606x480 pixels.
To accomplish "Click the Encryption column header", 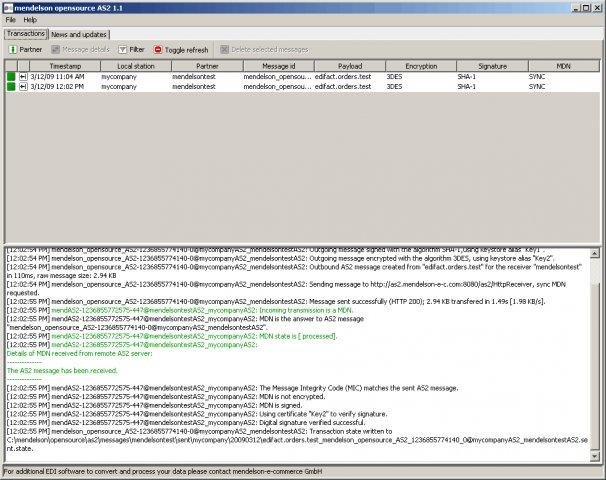I will 421,65.
